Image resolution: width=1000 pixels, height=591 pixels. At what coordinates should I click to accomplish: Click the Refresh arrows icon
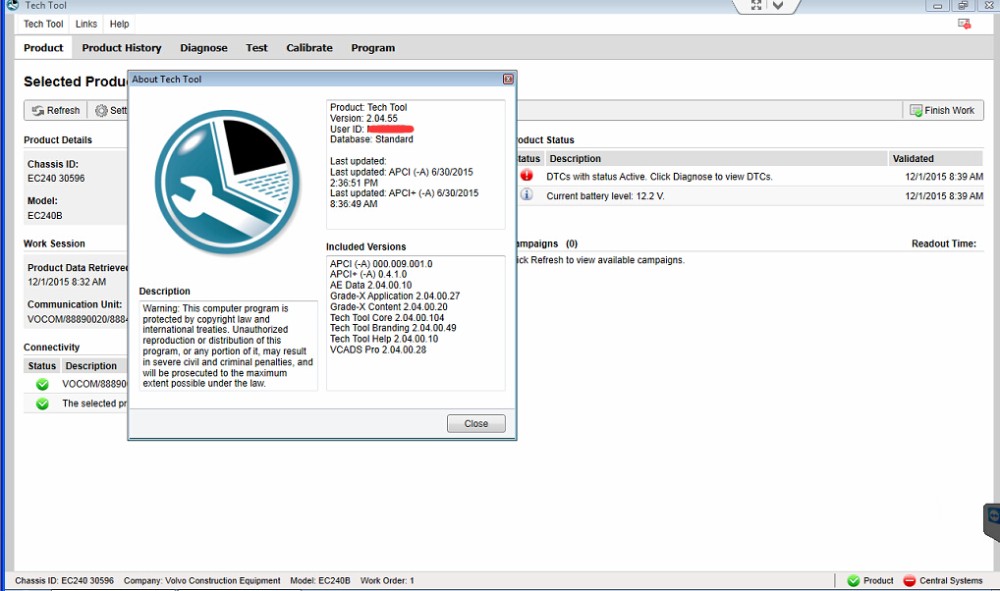[x=38, y=110]
